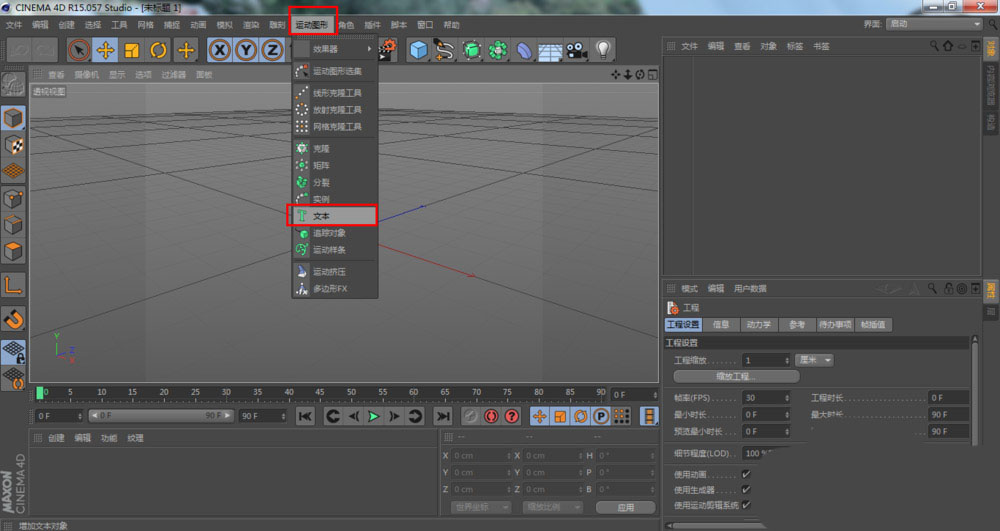Open the 世界坐标 dropdown
The width and height of the screenshot is (1000, 531).
pyautogui.click(x=480, y=507)
